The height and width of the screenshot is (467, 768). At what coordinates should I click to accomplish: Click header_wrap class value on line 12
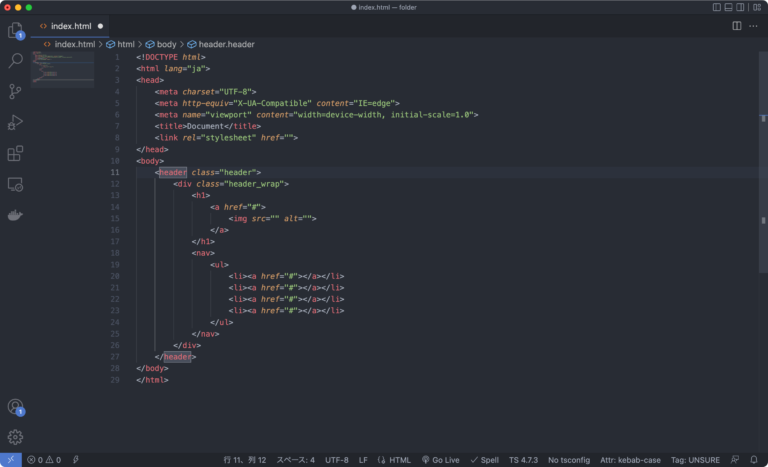[x=254, y=184]
